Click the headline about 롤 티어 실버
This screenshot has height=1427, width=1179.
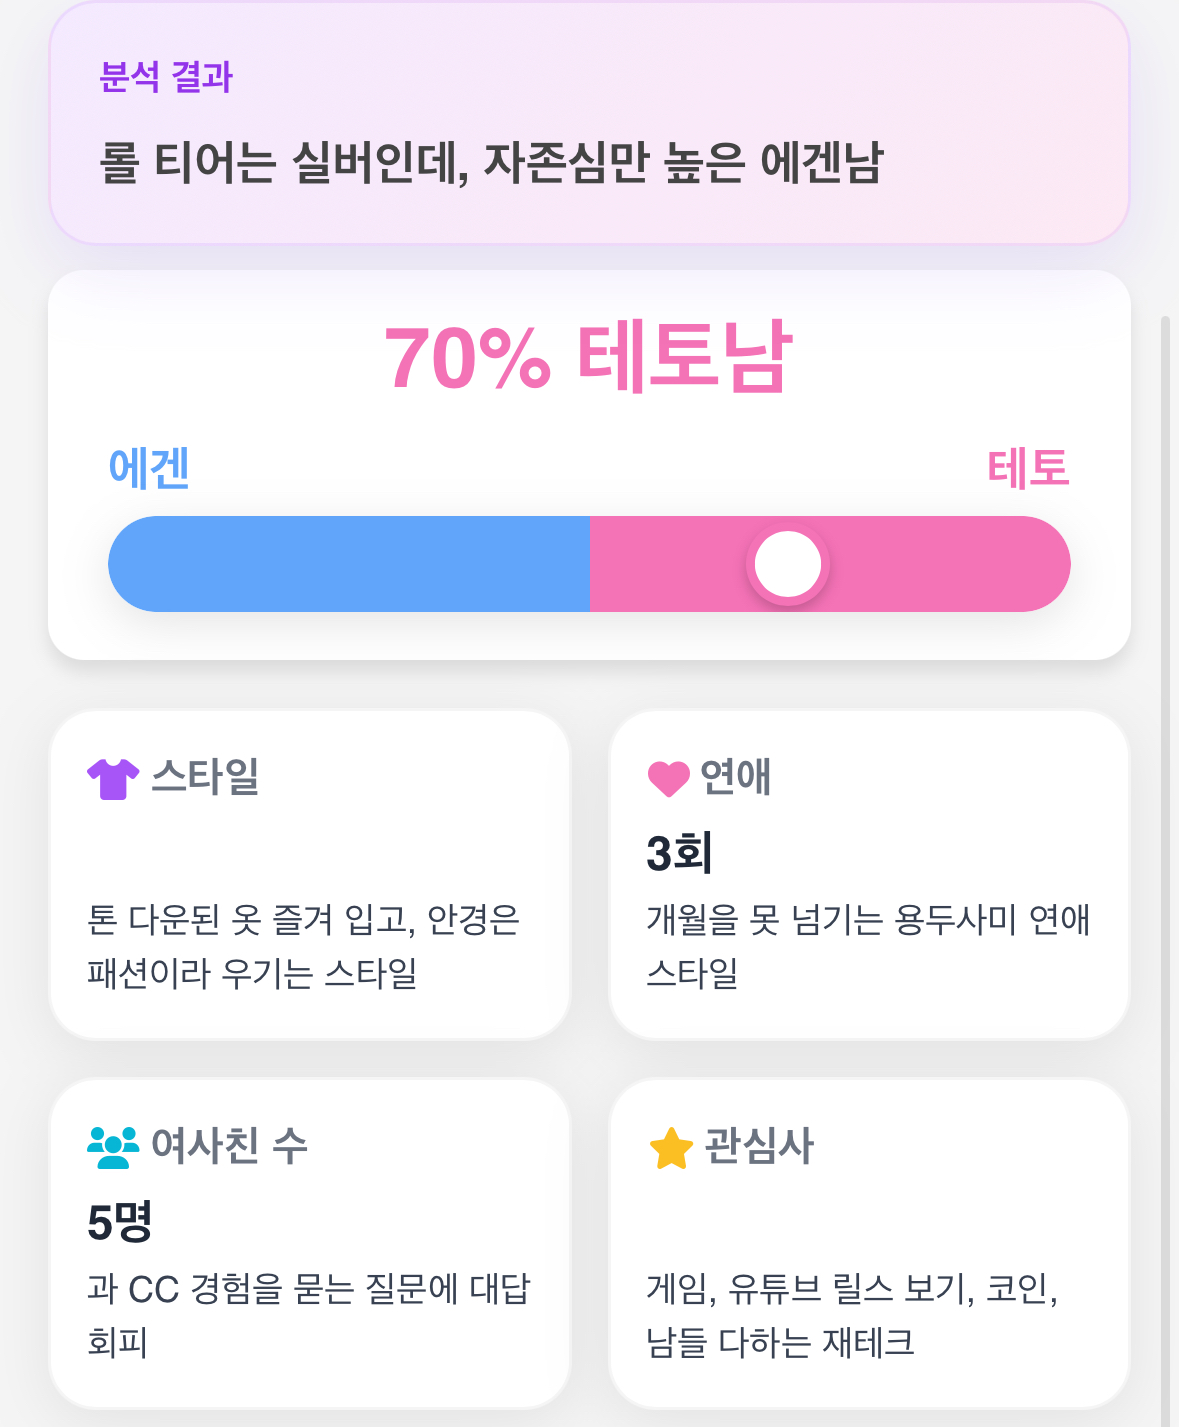(x=491, y=163)
